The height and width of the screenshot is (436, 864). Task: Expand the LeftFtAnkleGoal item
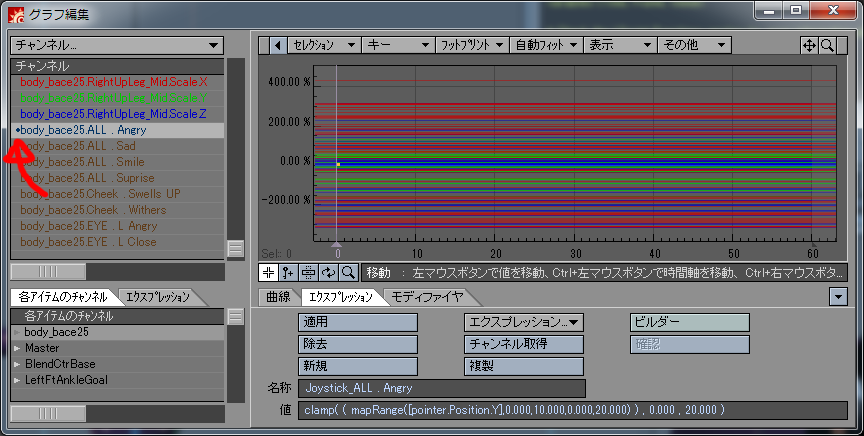(17, 380)
